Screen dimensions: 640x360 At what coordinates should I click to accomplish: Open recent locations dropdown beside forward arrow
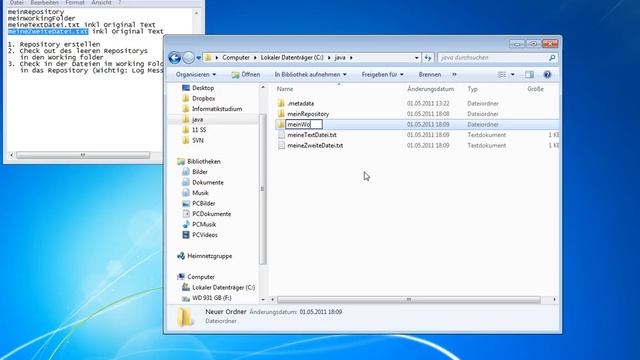pos(198,58)
